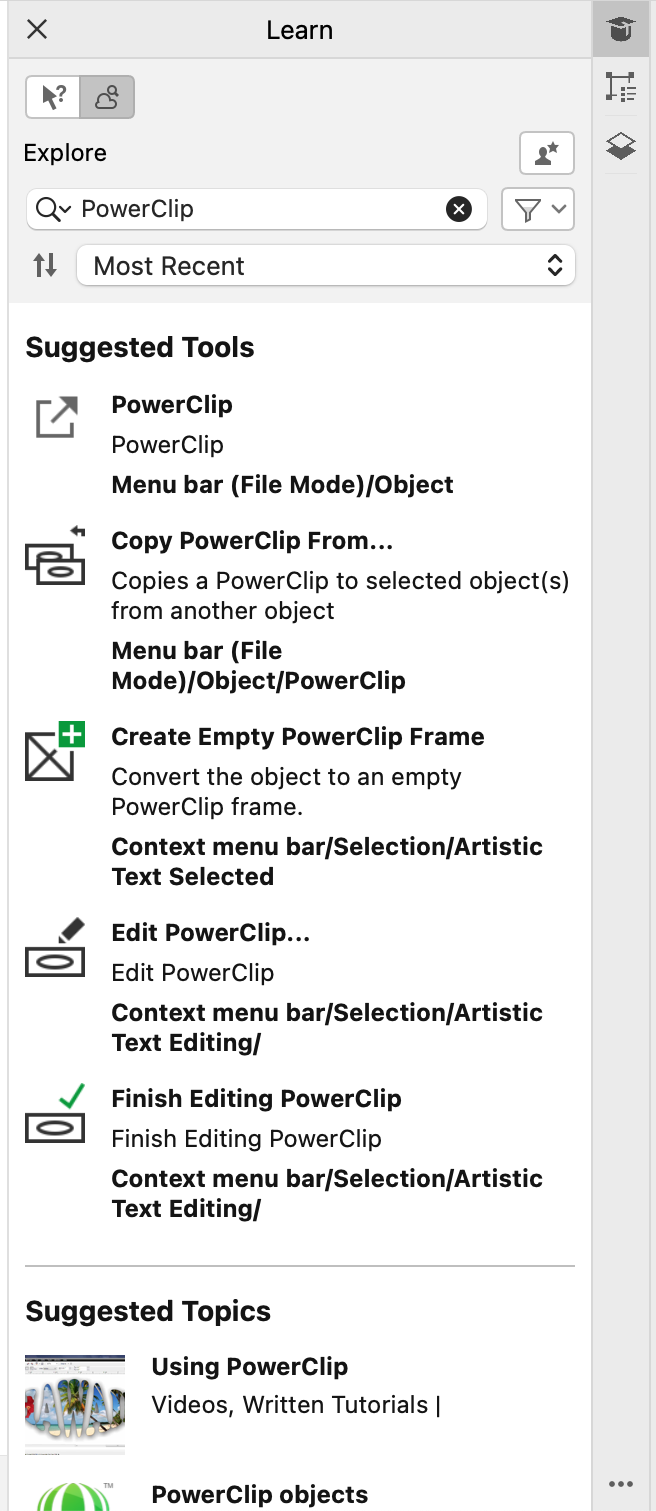Toggle the pointer help mode button
This screenshot has height=1511, width=656.
[x=53, y=98]
